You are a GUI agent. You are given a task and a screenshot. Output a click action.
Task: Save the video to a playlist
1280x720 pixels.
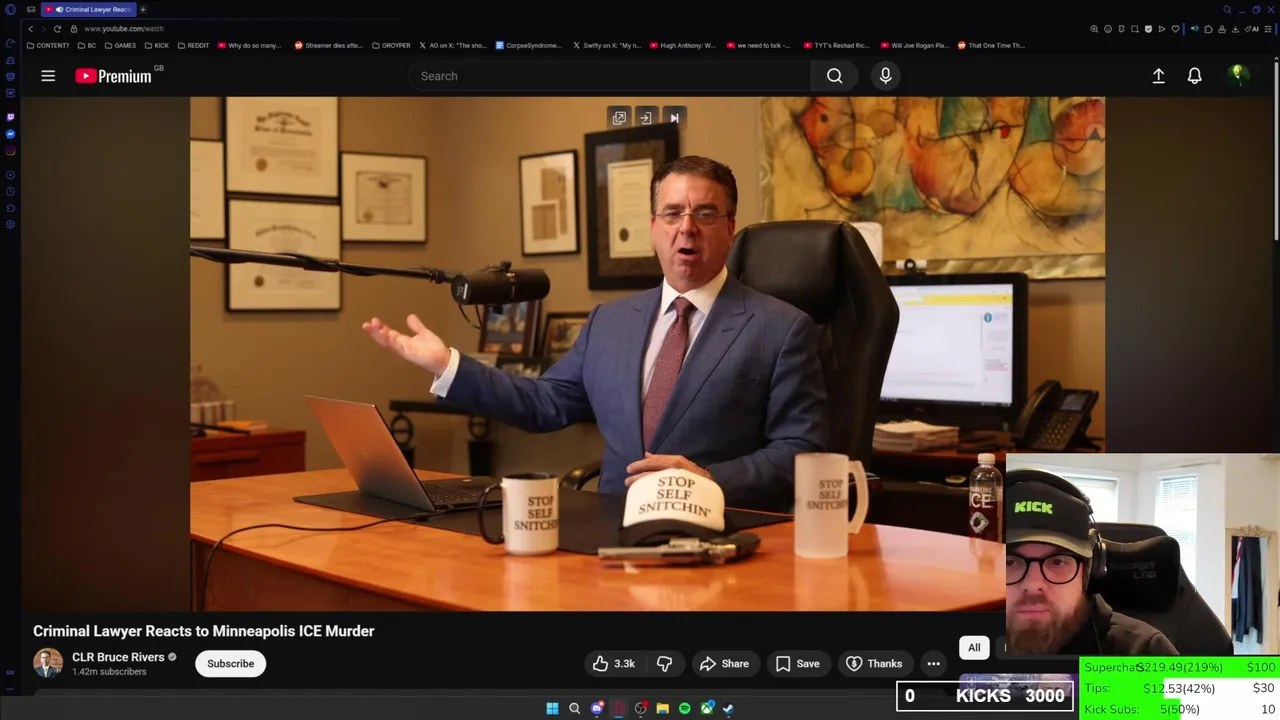pyautogui.click(x=798, y=663)
